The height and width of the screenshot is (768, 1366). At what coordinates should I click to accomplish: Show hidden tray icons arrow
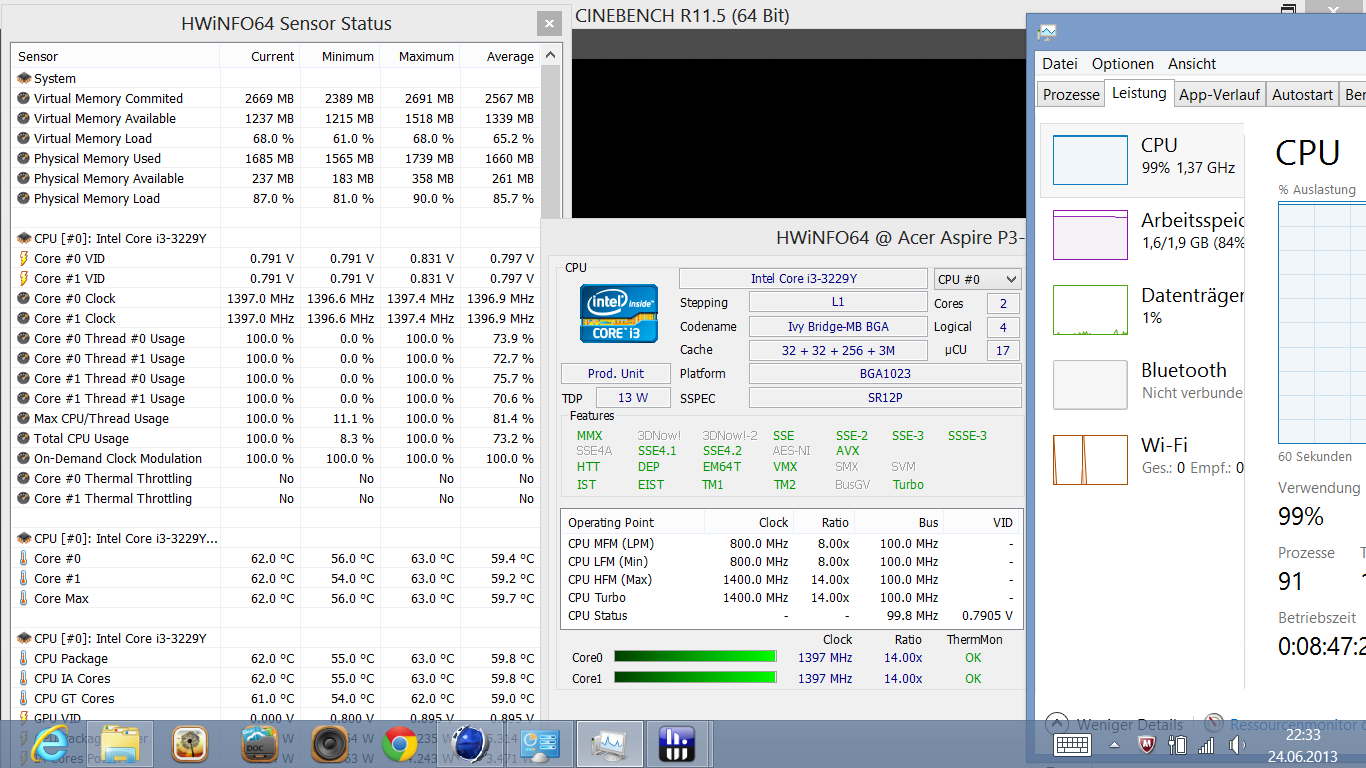pyautogui.click(x=1114, y=745)
